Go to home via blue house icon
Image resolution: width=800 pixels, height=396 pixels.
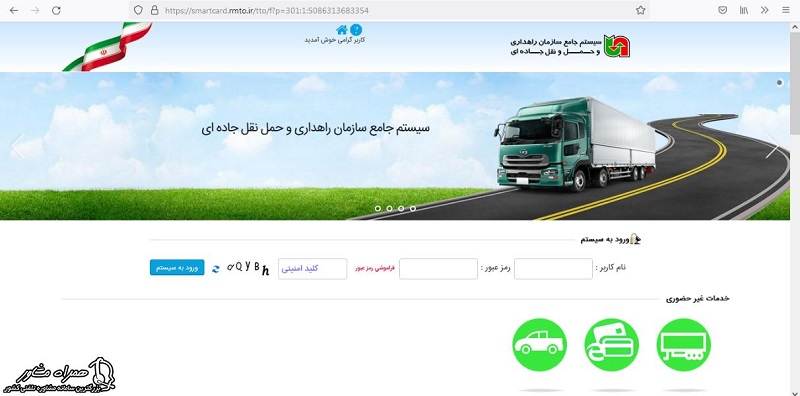[x=341, y=30]
